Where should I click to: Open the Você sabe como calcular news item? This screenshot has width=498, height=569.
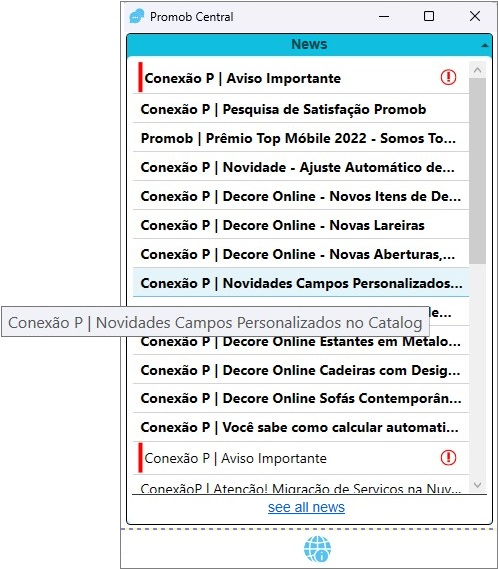301,427
